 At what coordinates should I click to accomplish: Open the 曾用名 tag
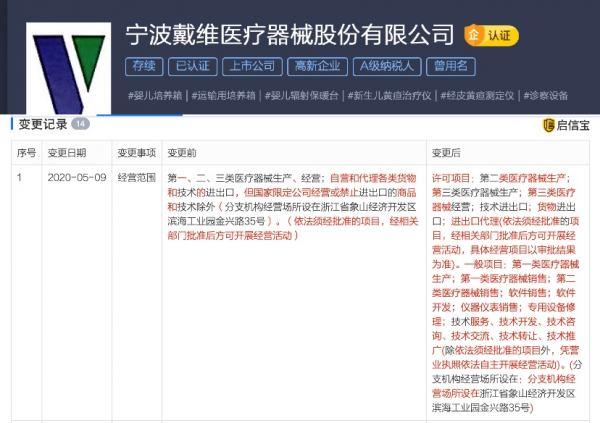click(451, 67)
